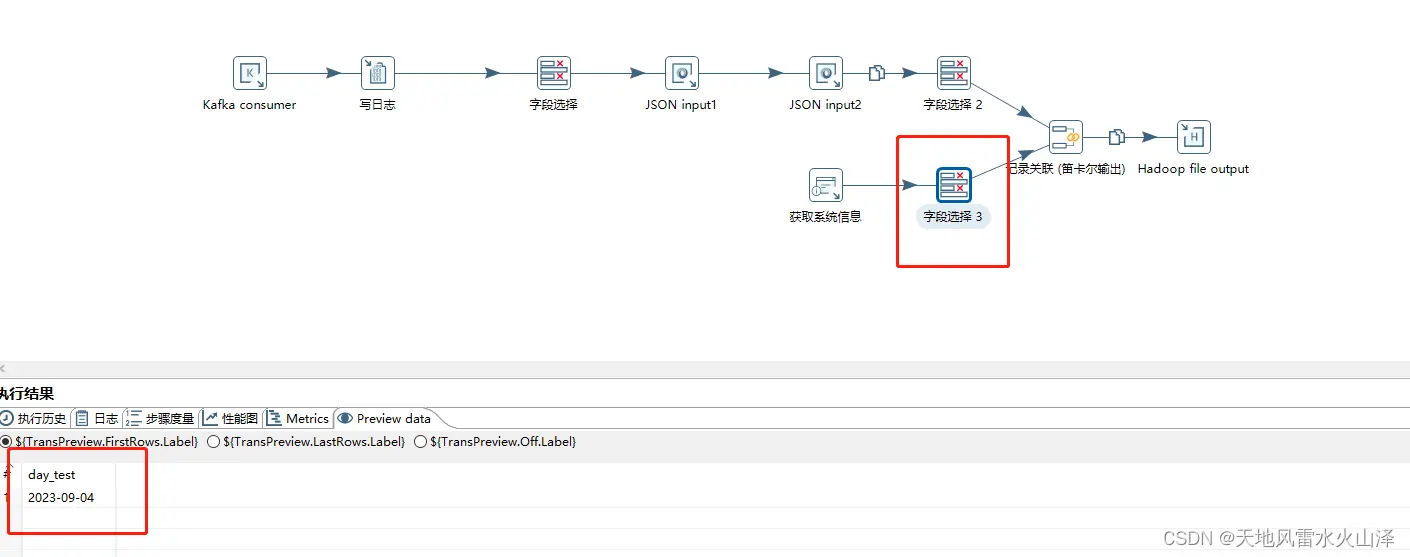
Task: Click the 字段选择 2 step icon
Action: [x=954, y=73]
